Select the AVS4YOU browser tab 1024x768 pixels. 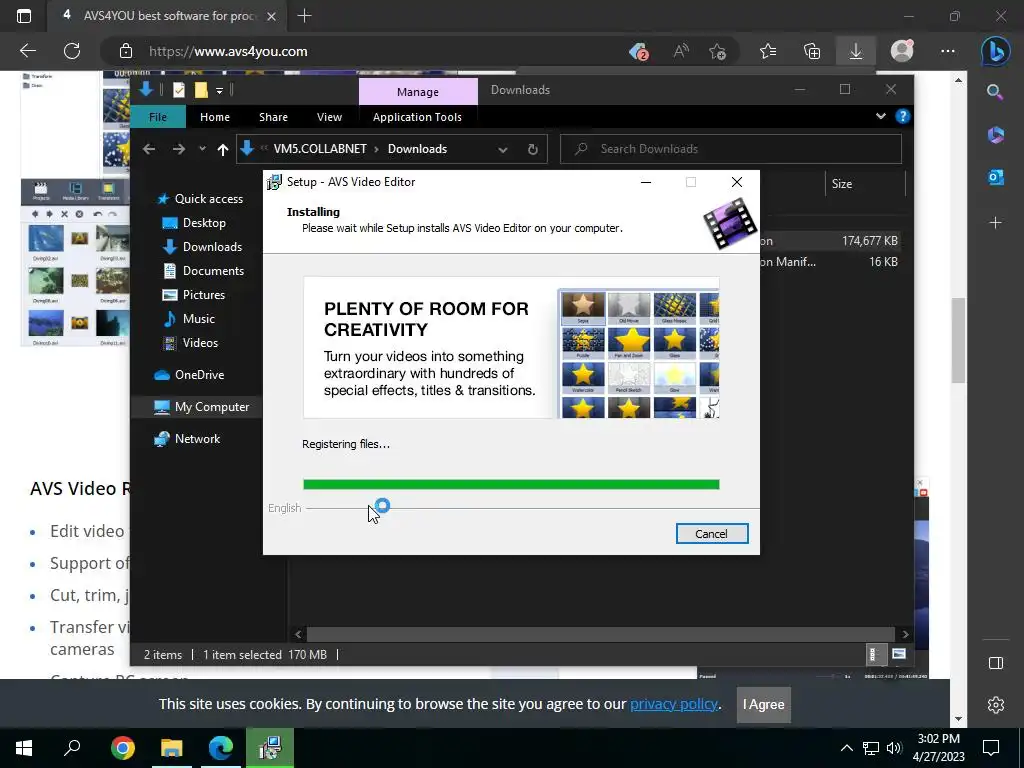click(168, 16)
